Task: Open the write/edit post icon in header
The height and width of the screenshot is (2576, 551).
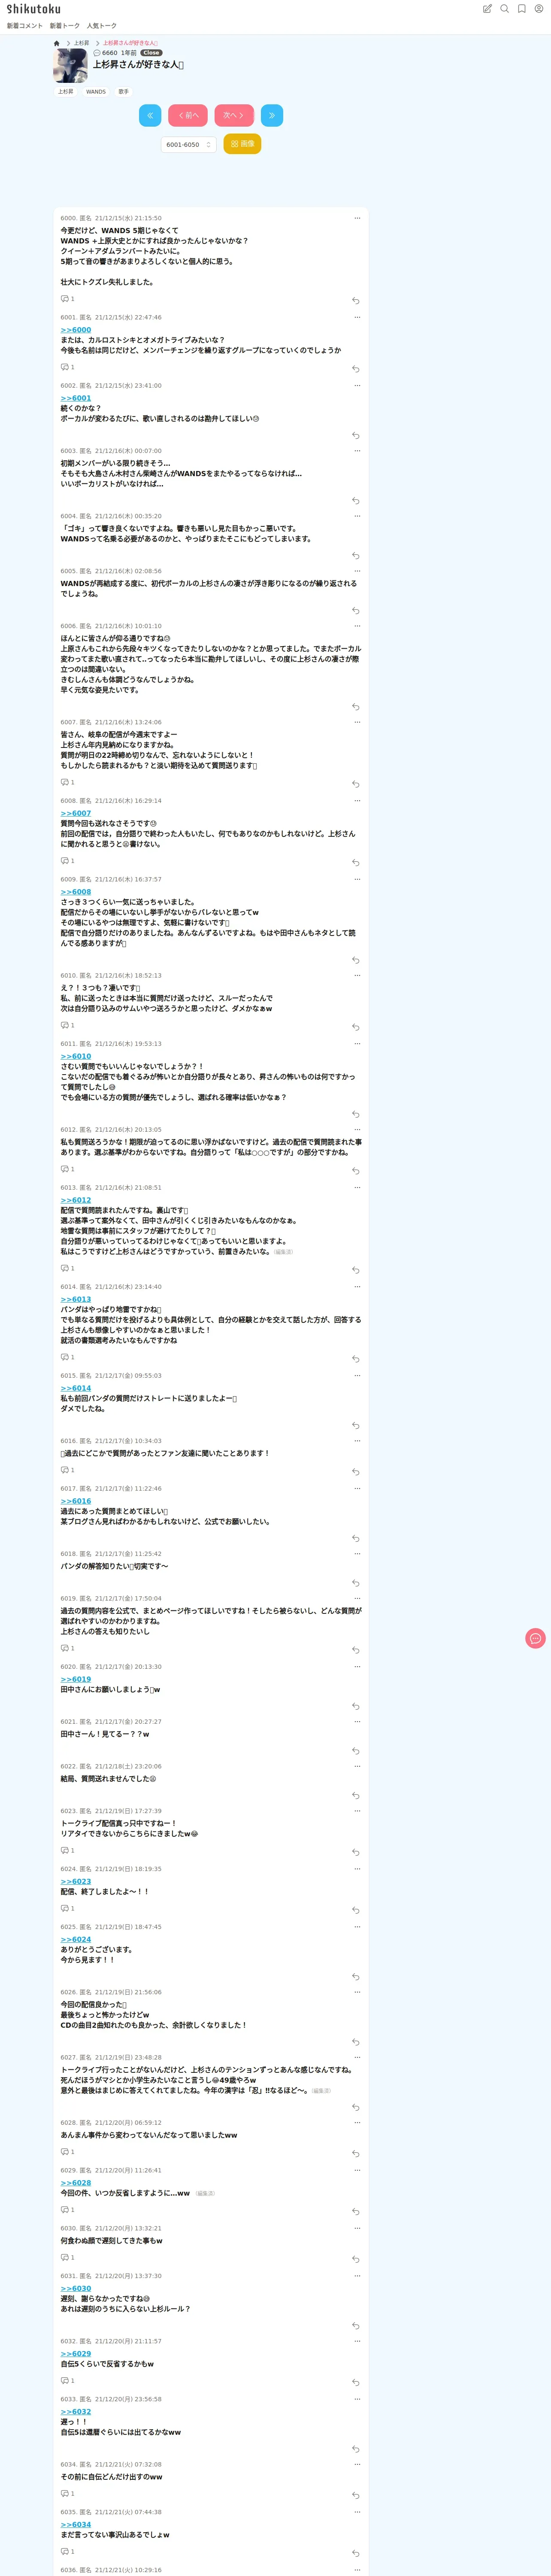Action: 487,9
